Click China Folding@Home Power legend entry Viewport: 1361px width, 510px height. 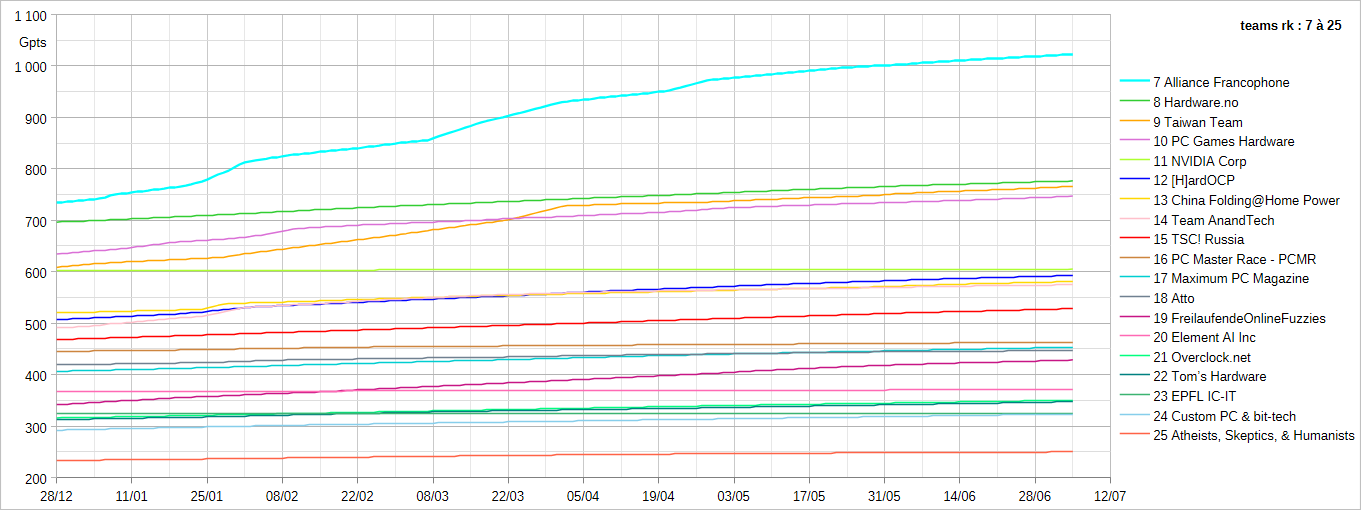(x=1230, y=201)
